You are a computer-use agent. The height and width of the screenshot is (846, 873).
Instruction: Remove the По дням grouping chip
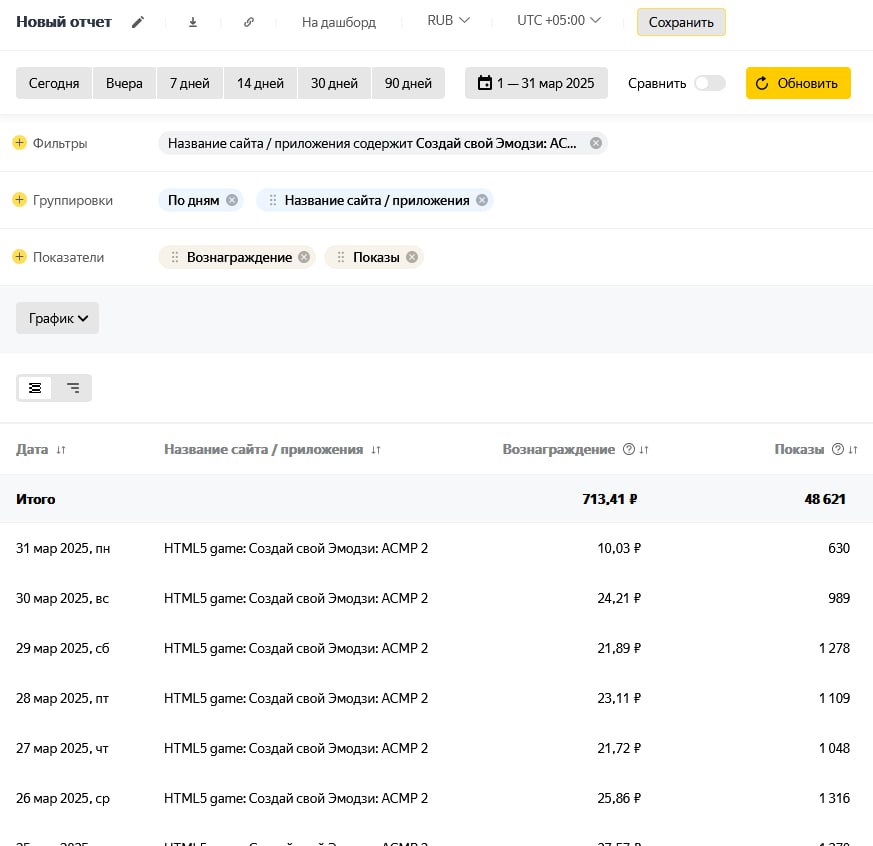point(232,200)
